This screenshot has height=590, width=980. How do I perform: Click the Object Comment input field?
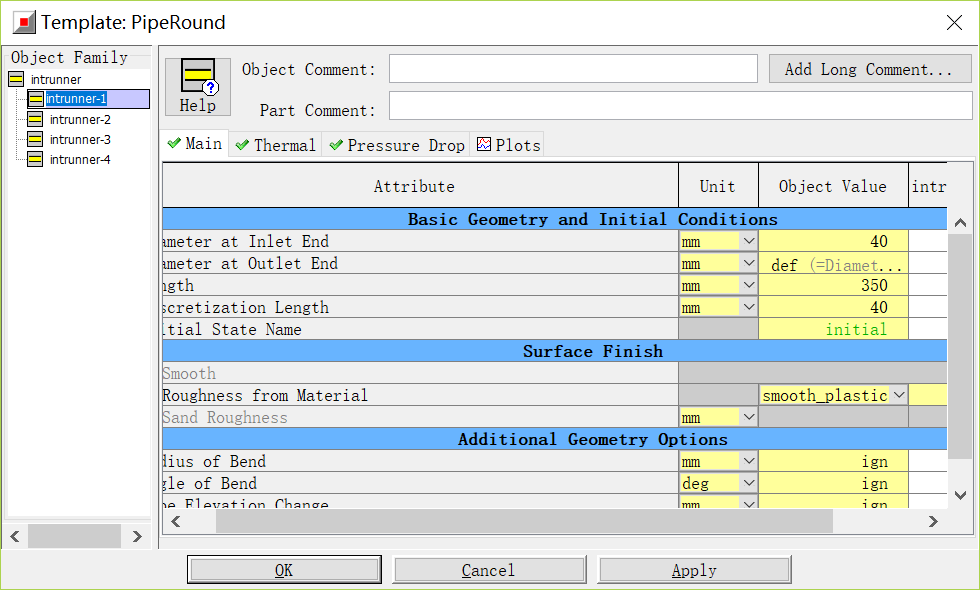click(573, 69)
